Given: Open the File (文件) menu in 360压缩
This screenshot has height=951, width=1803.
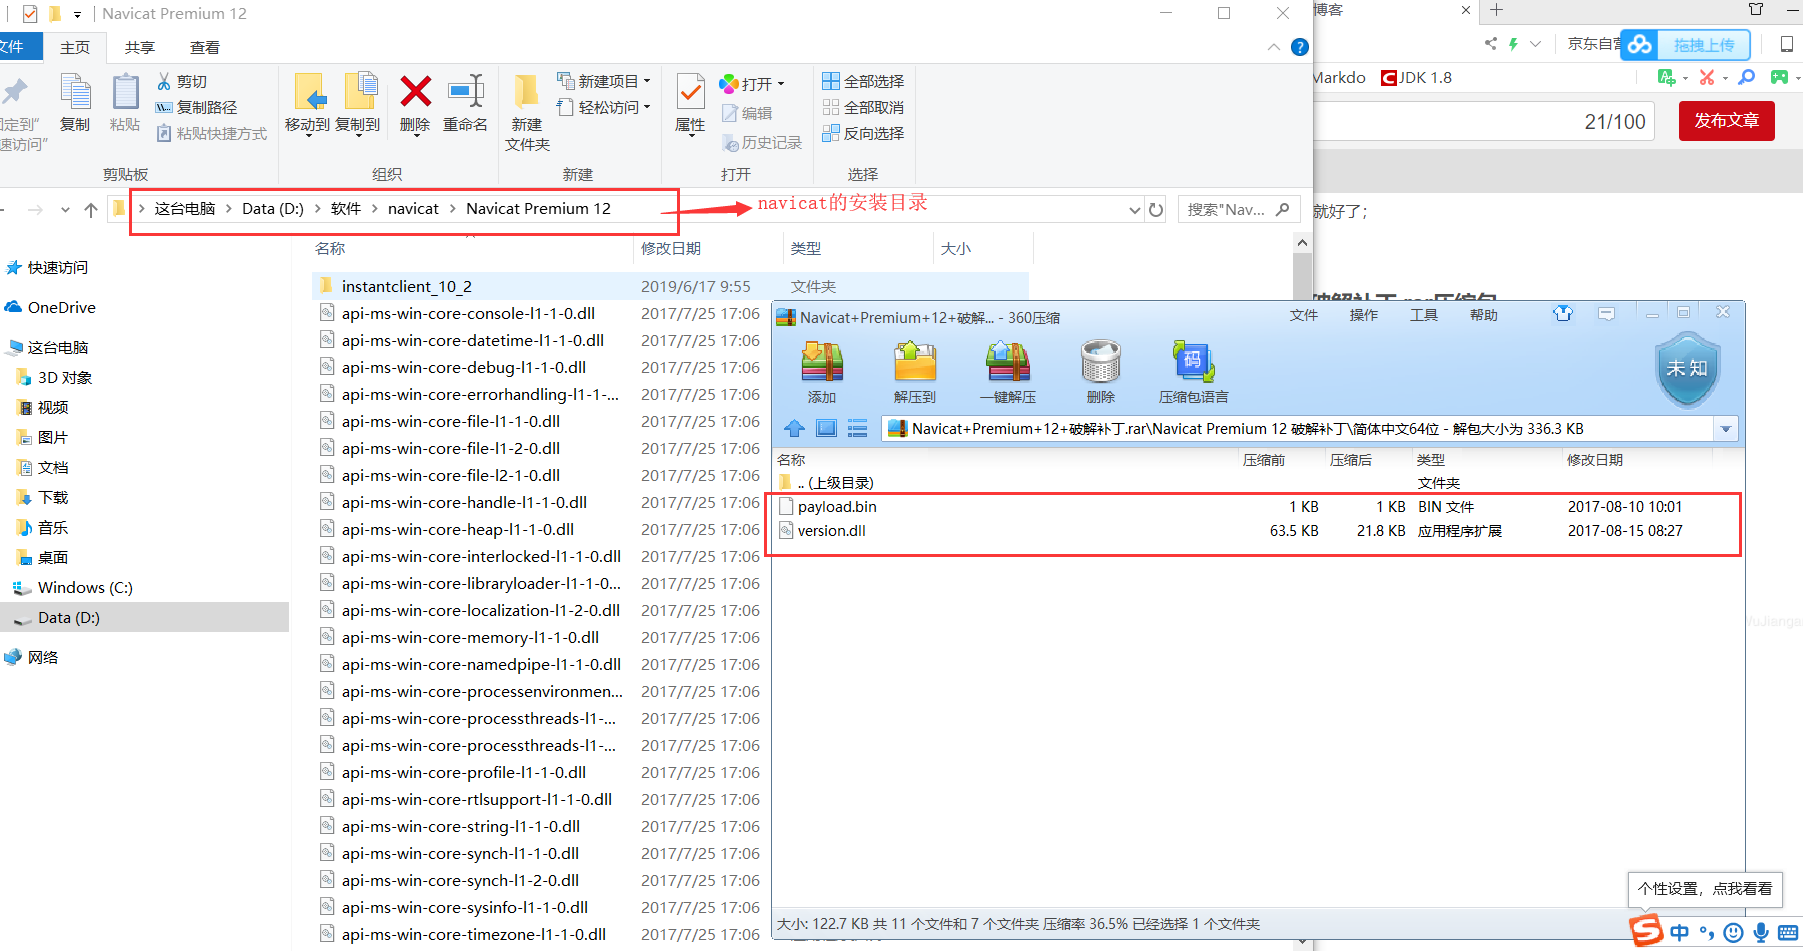Looking at the screenshot, I should (1303, 315).
